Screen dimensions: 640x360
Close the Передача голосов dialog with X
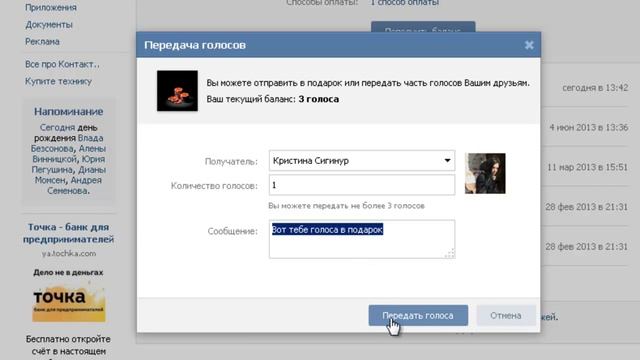click(x=529, y=45)
